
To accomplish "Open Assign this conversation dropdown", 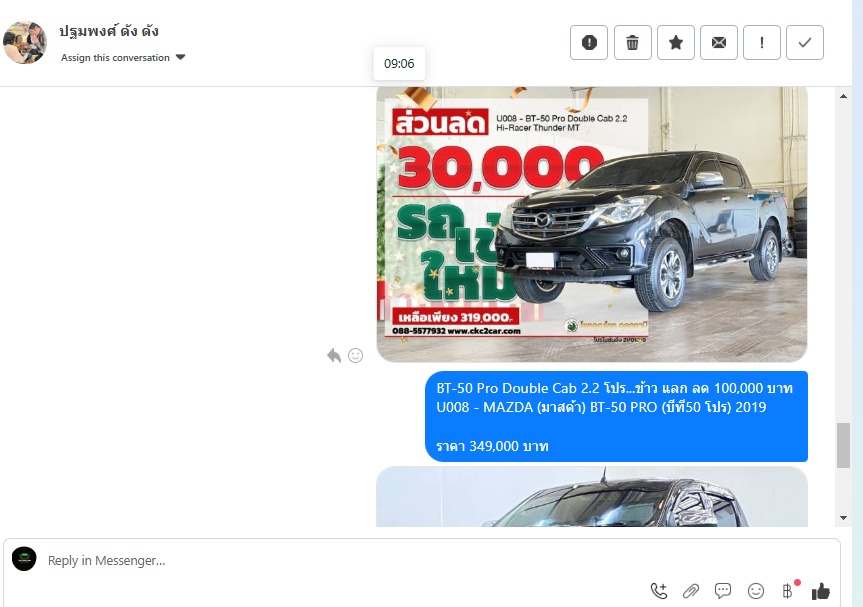I will [x=123, y=57].
